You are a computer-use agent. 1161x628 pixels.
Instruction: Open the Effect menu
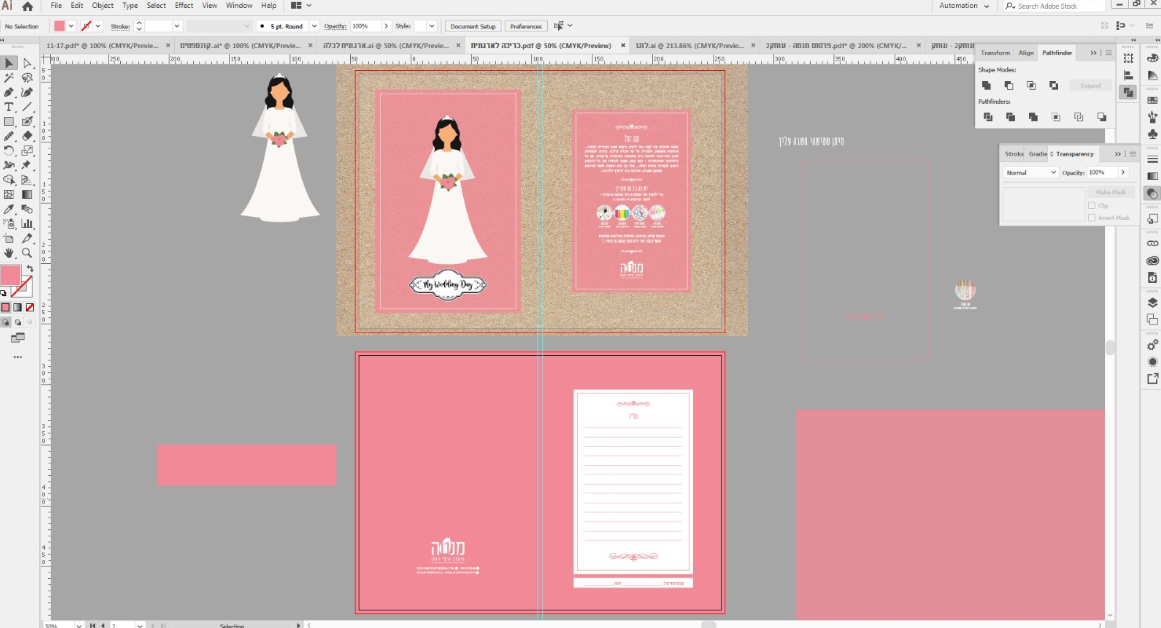click(x=184, y=6)
